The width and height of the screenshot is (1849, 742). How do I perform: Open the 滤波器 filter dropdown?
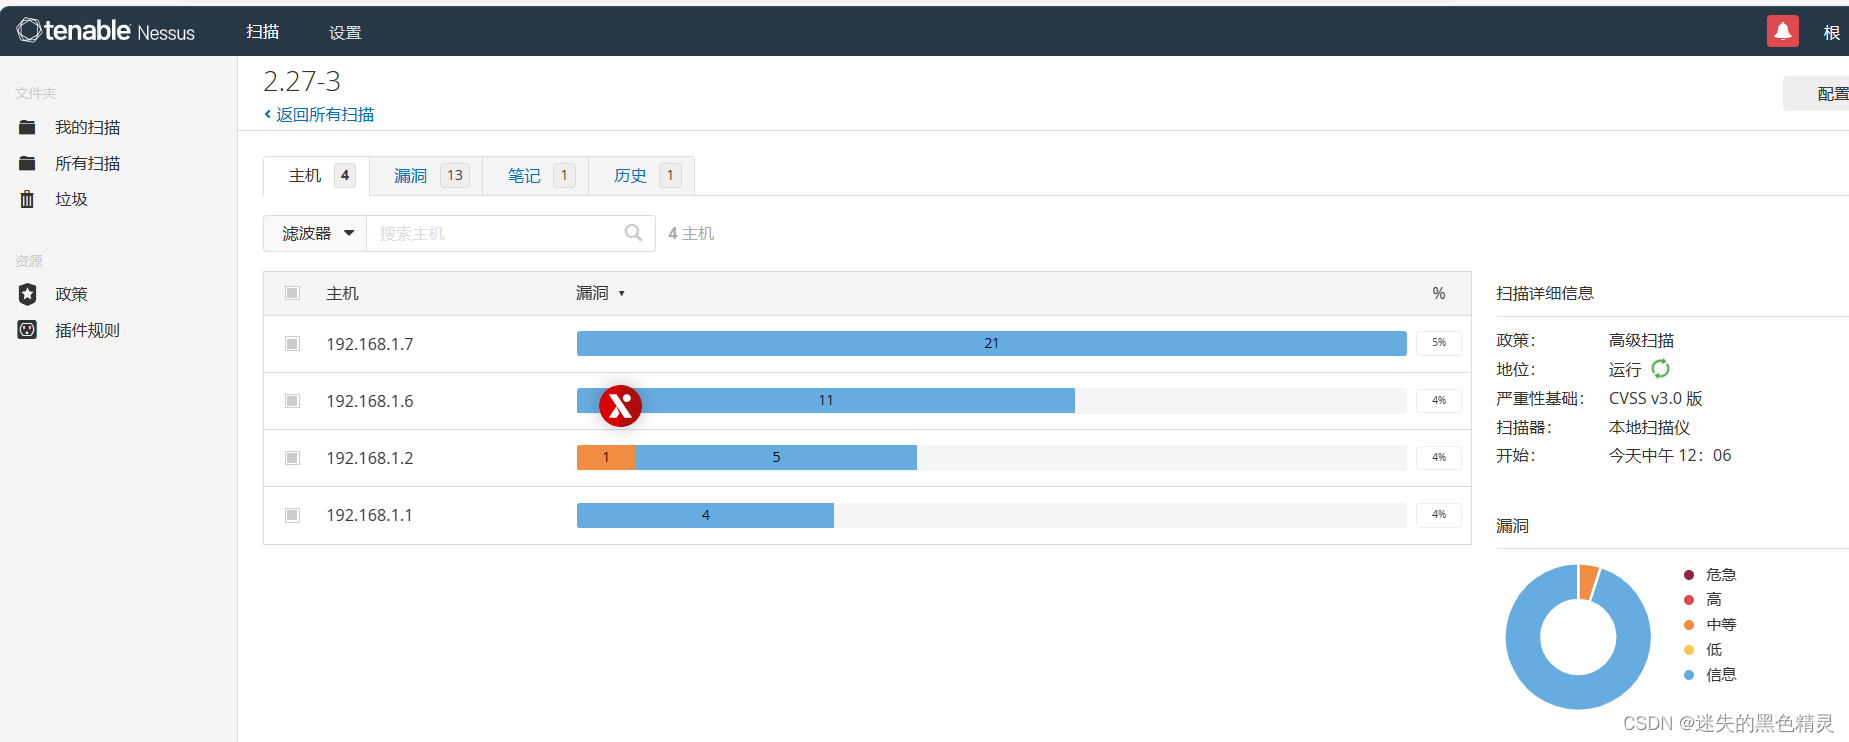point(315,233)
